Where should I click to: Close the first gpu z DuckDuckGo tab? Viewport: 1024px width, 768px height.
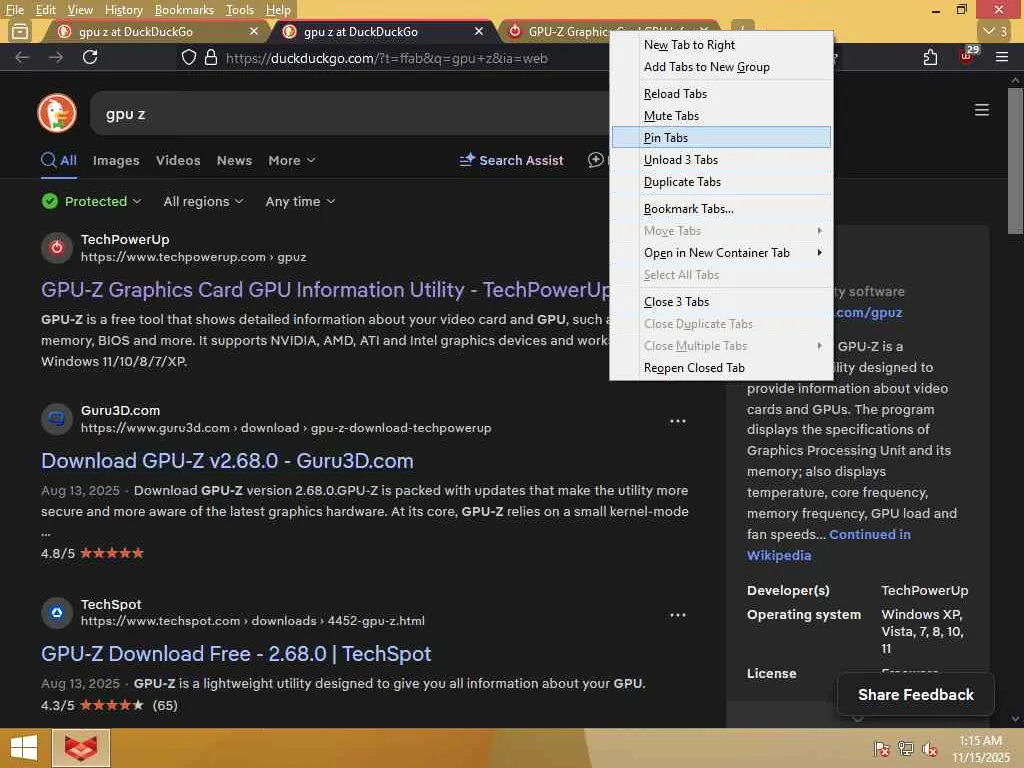click(x=254, y=31)
